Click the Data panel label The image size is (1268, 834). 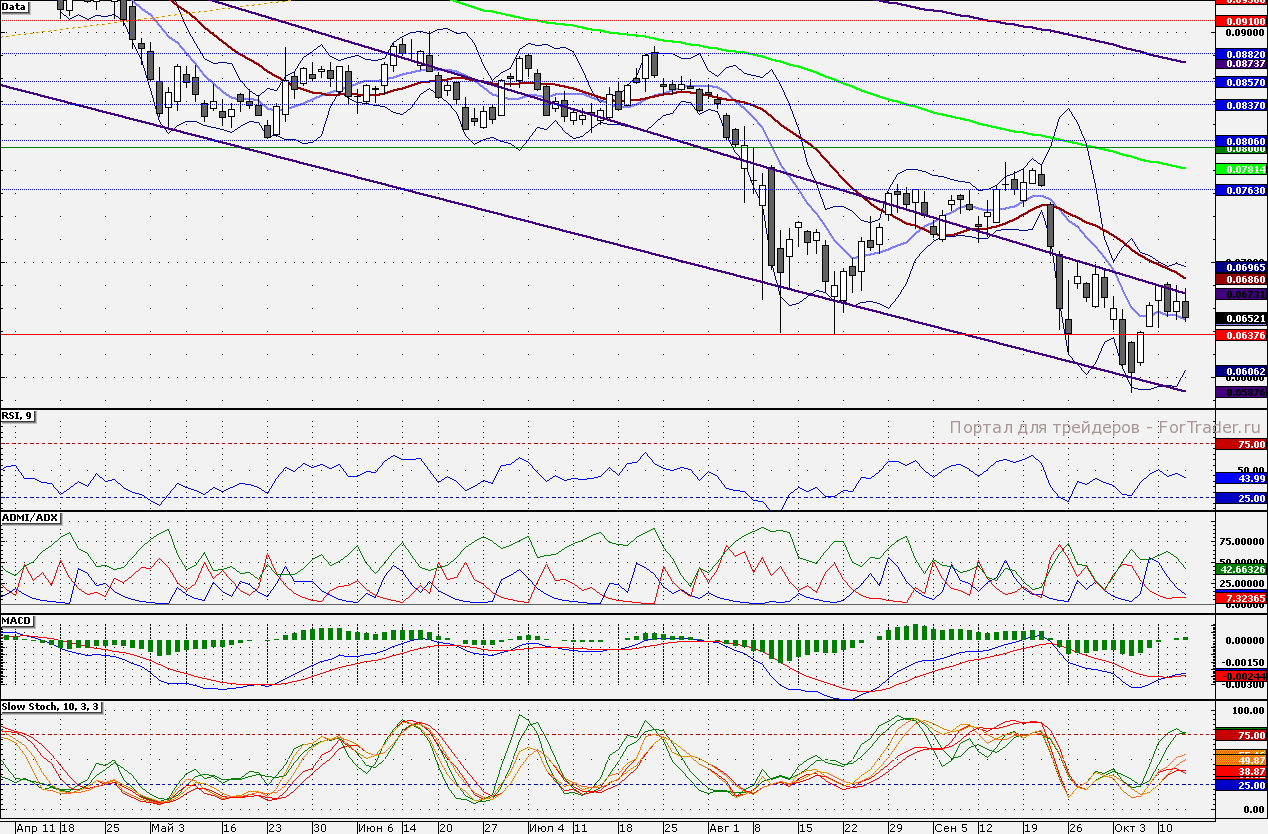(15, 6)
